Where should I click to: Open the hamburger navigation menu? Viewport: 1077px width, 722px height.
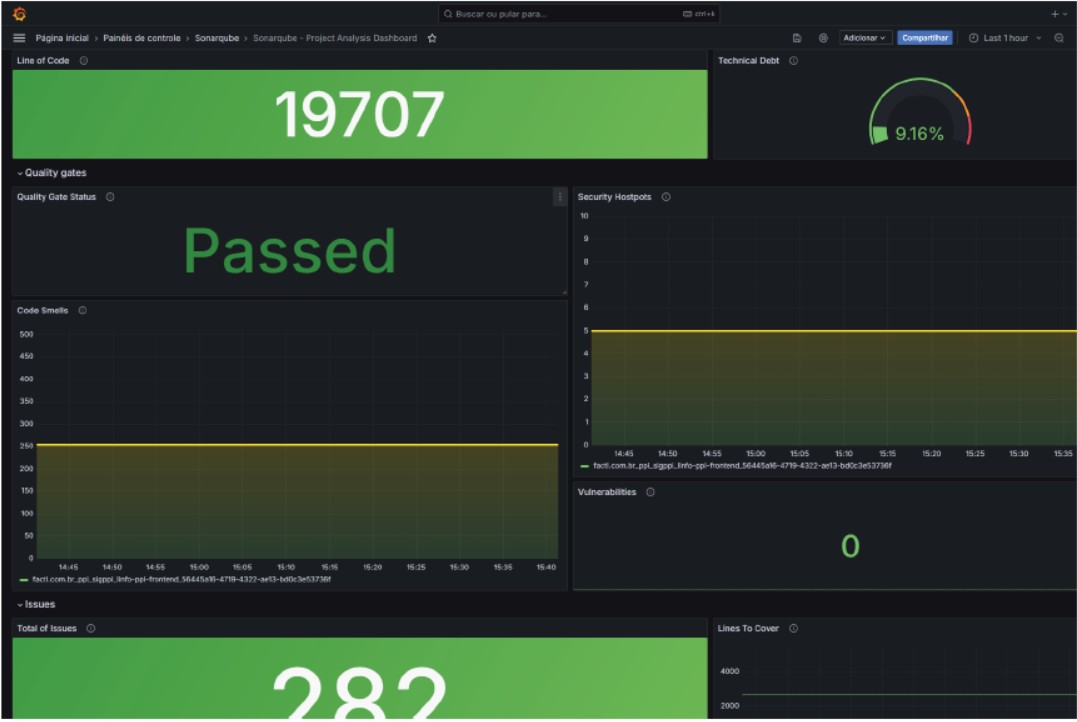19,38
